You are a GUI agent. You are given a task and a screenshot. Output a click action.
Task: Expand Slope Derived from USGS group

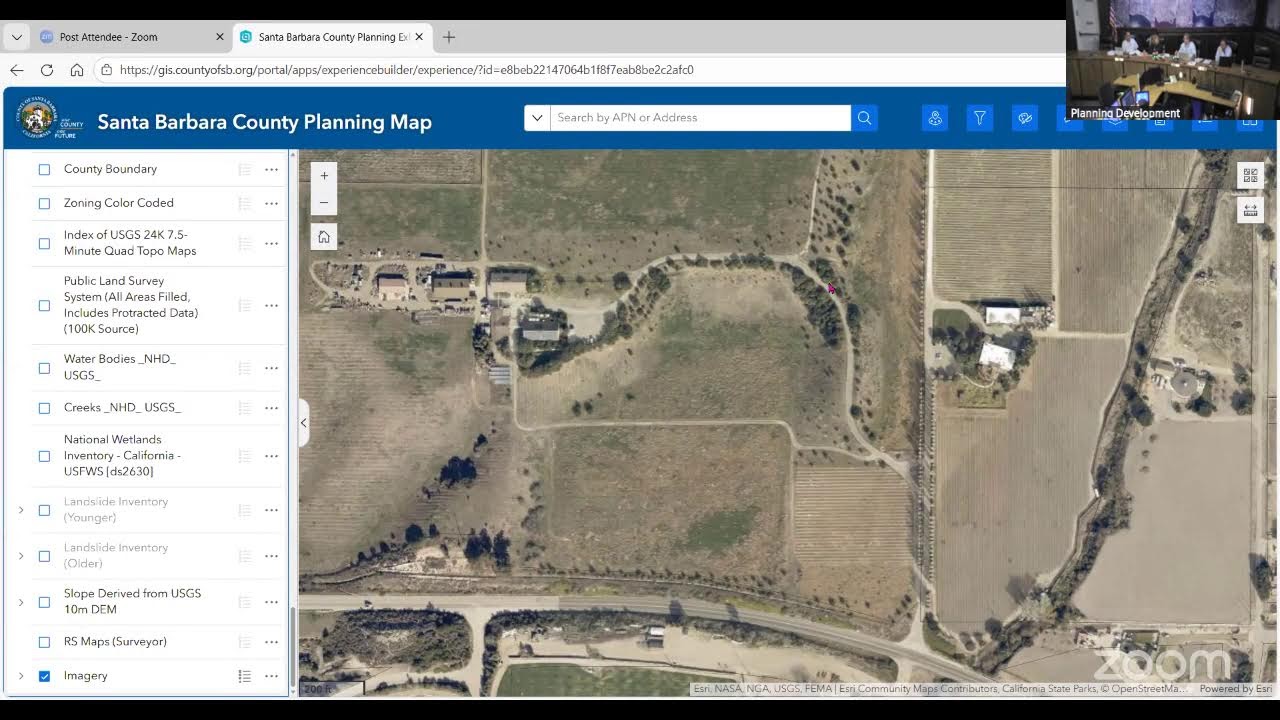21,602
